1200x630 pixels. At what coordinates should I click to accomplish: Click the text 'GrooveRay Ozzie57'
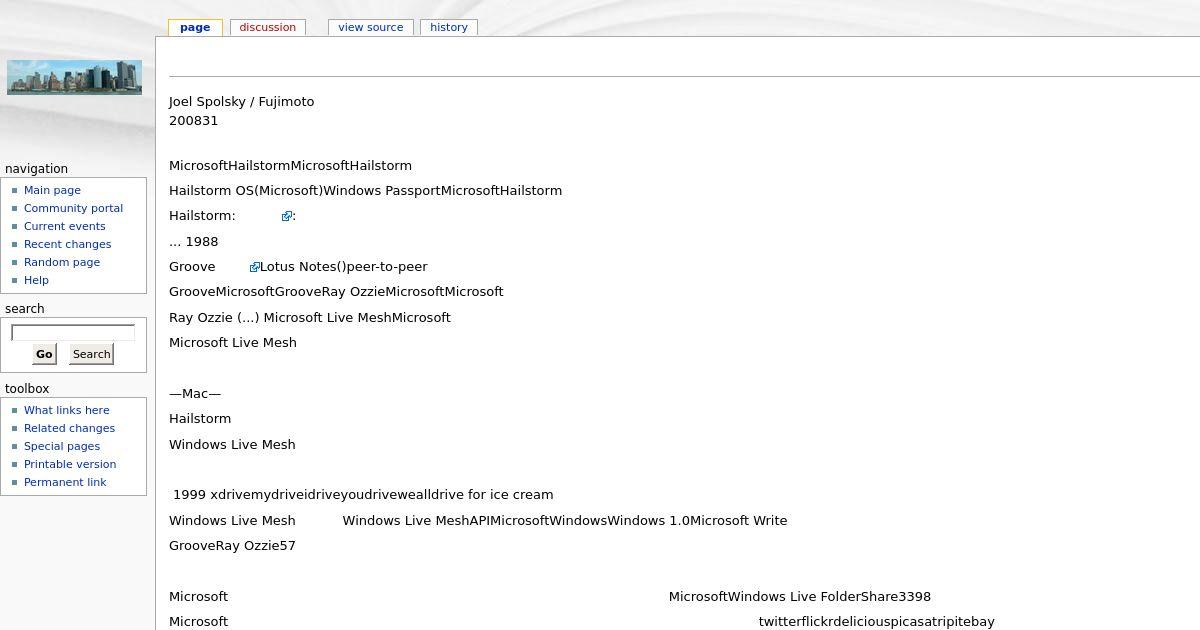(x=232, y=545)
